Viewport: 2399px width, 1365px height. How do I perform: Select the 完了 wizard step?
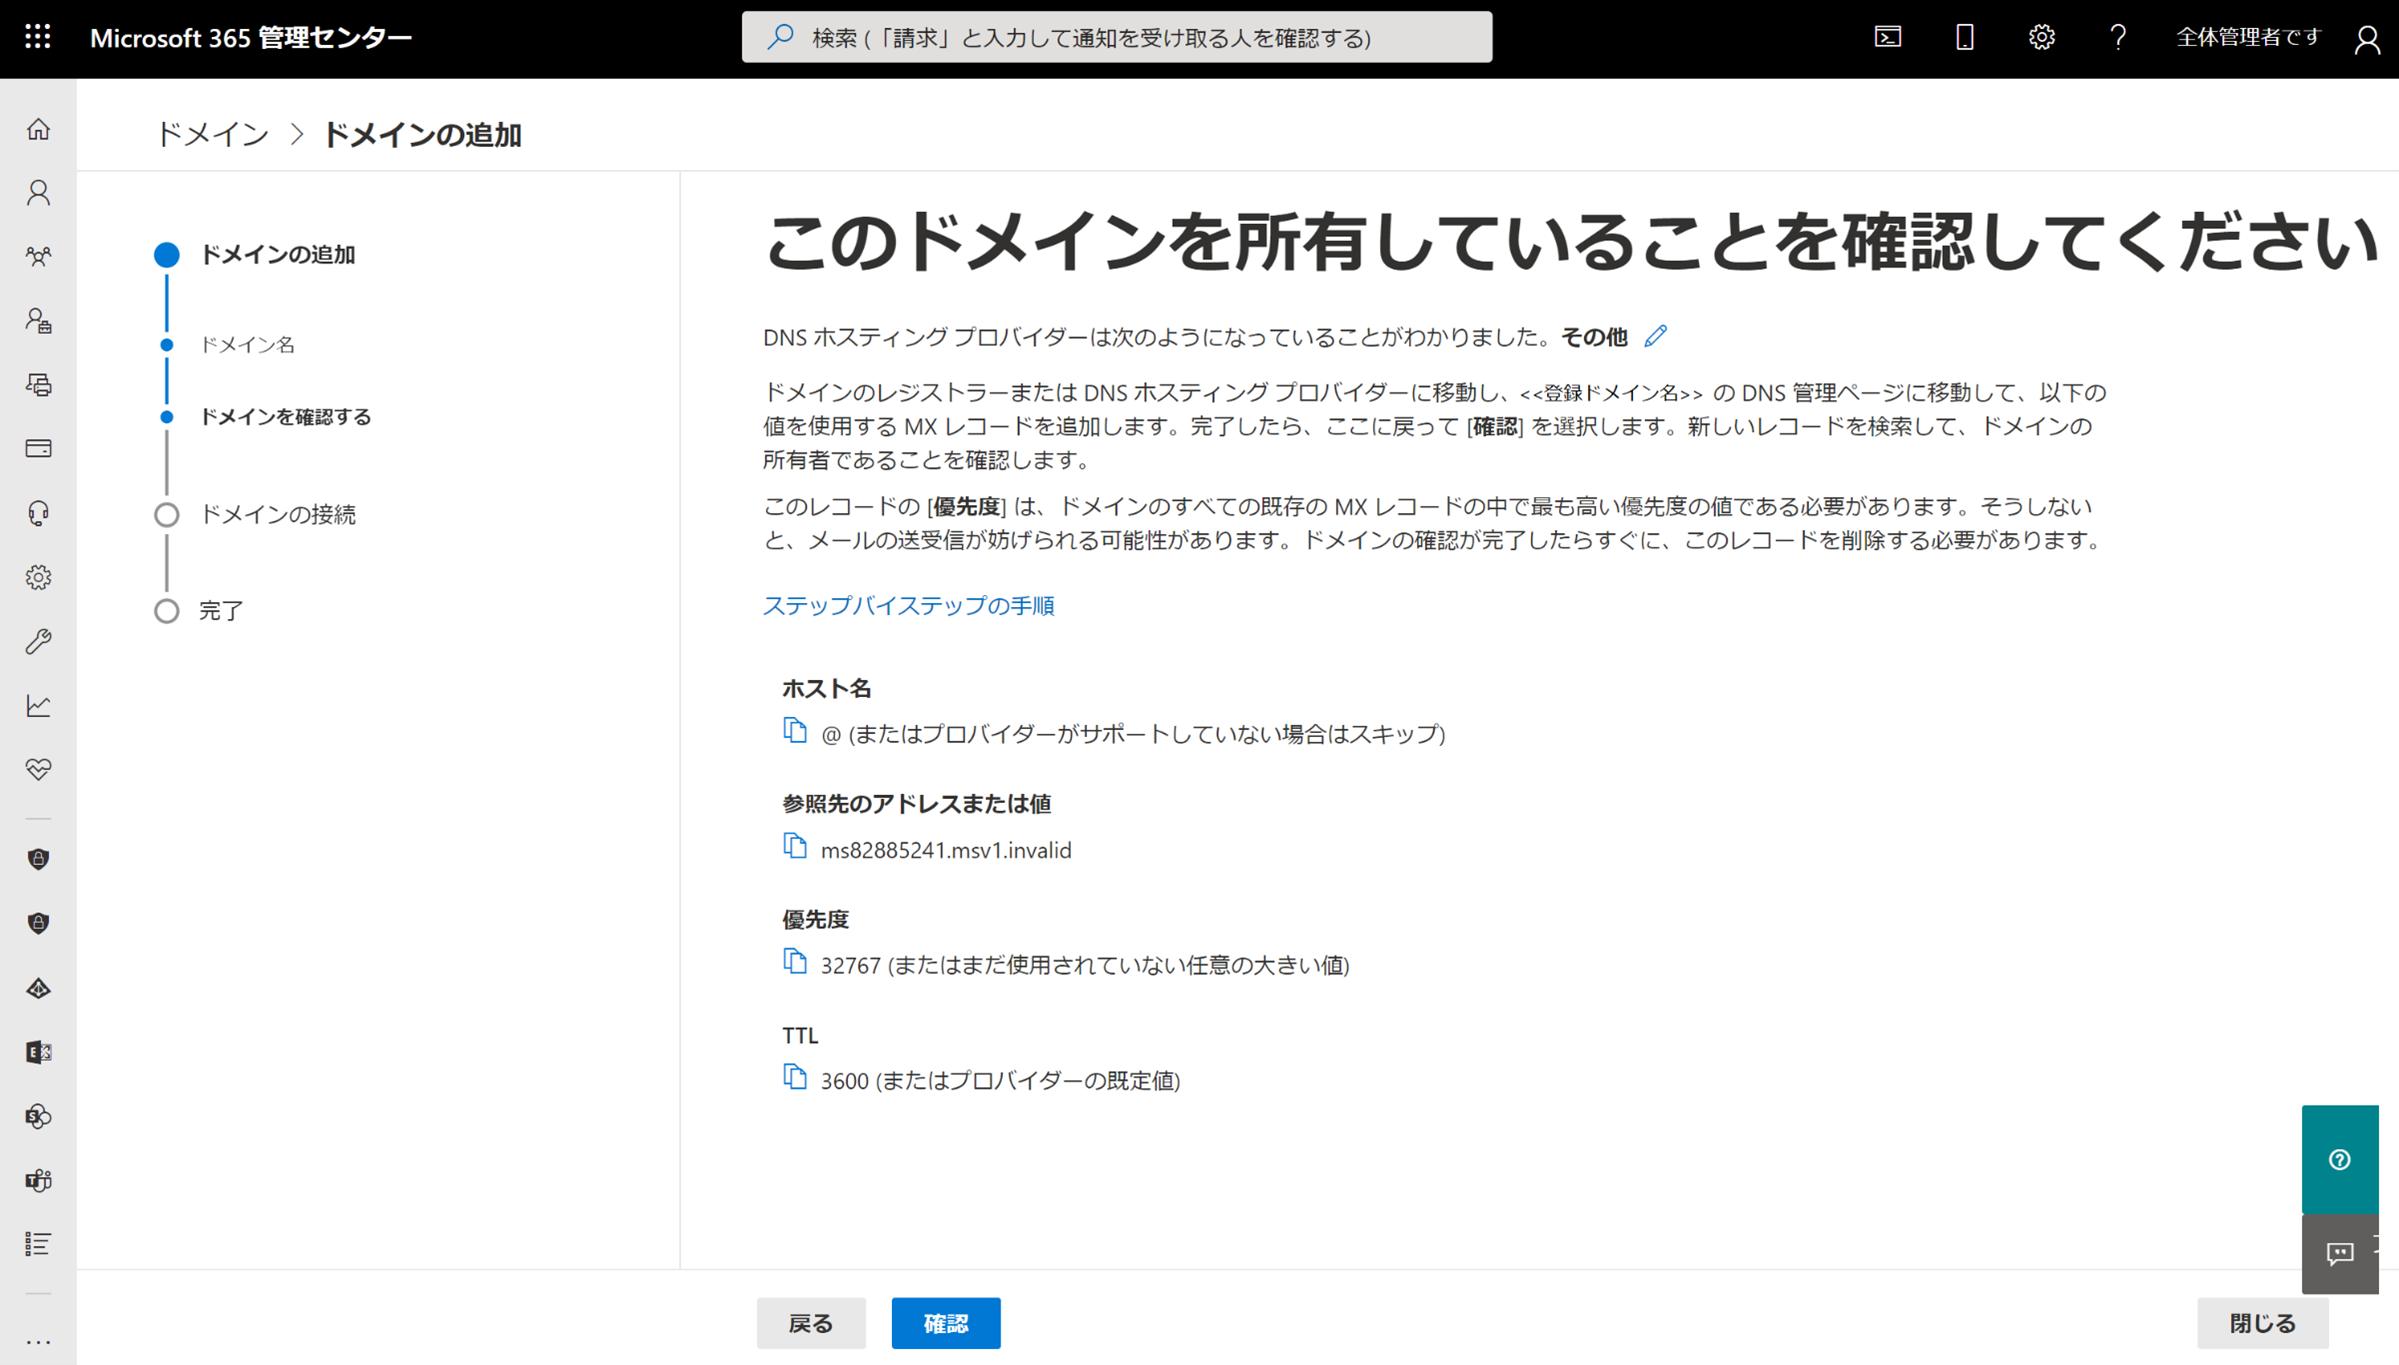pos(221,610)
